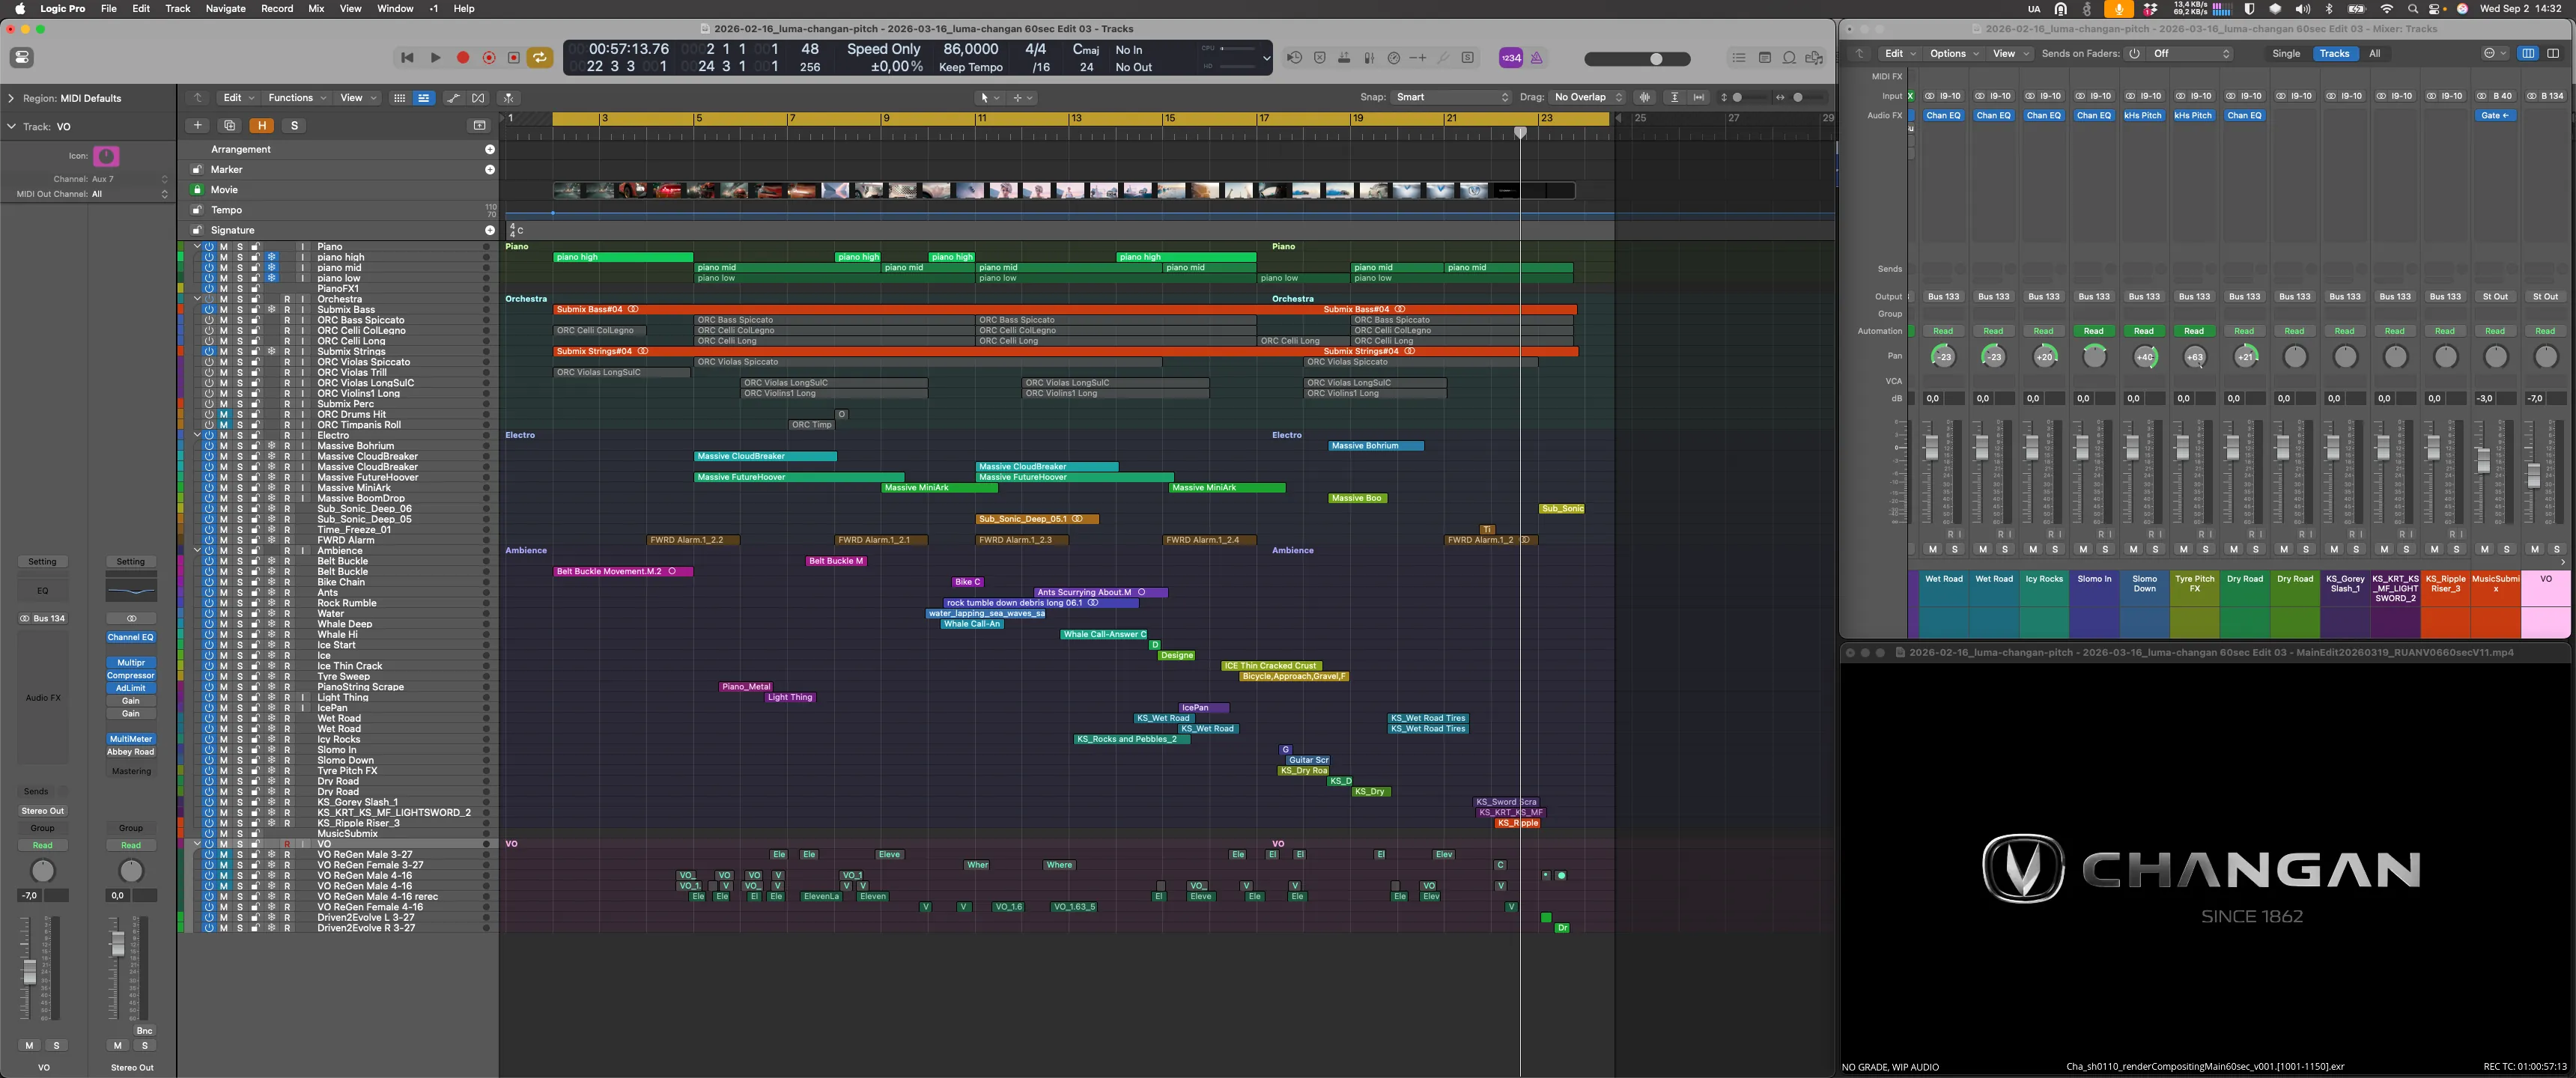Open the List Editors icon
This screenshot has width=2576, height=1078.
[x=1739, y=58]
